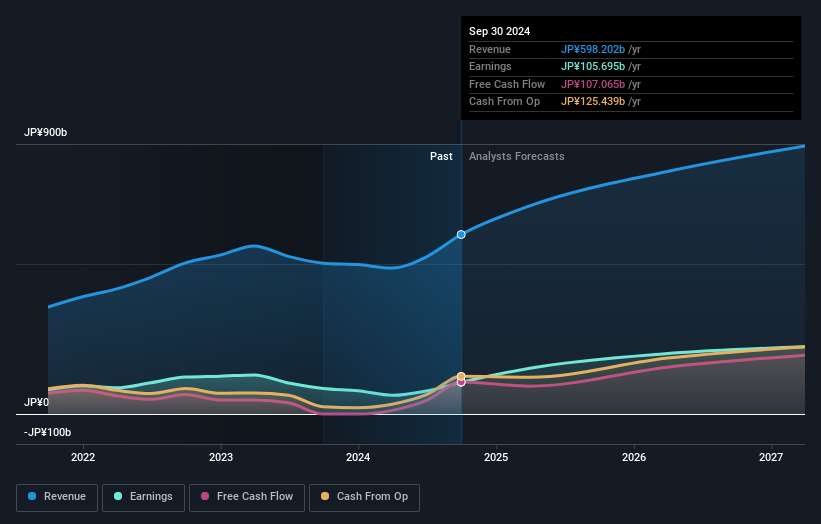Viewport: 821px width, 524px height.
Task: Click the pink Free Cash Flow data point marker
Action: click(461, 382)
